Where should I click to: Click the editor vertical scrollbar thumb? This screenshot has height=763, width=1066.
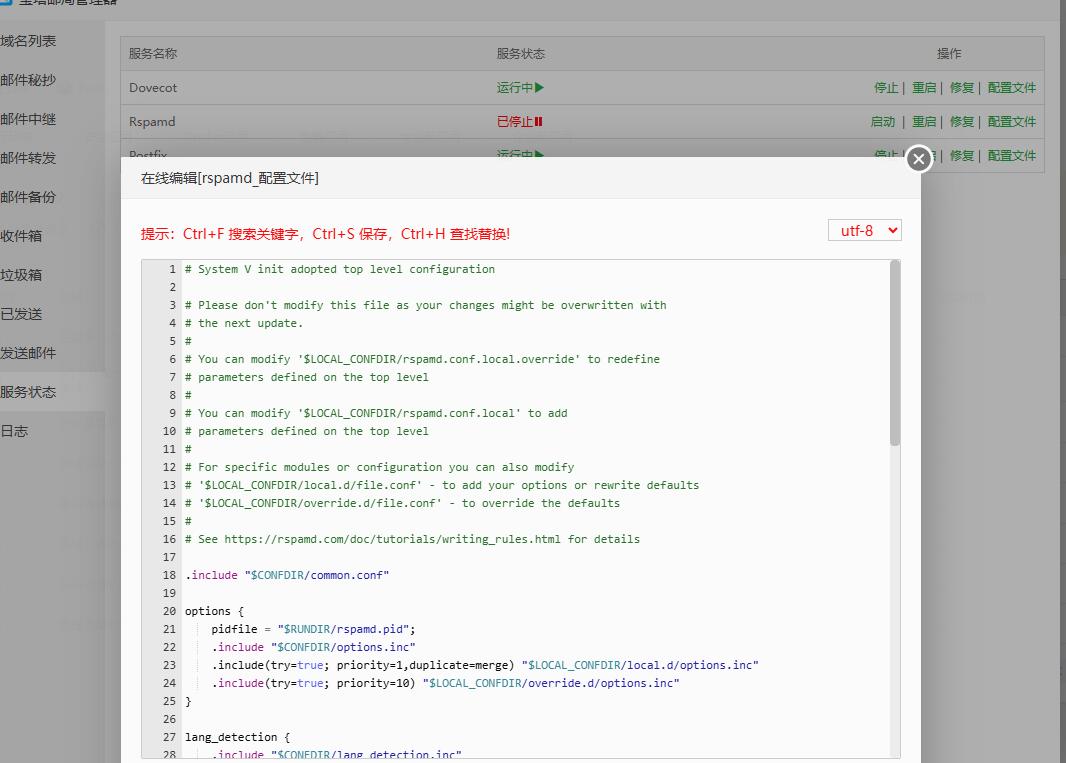click(x=895, y=354)
